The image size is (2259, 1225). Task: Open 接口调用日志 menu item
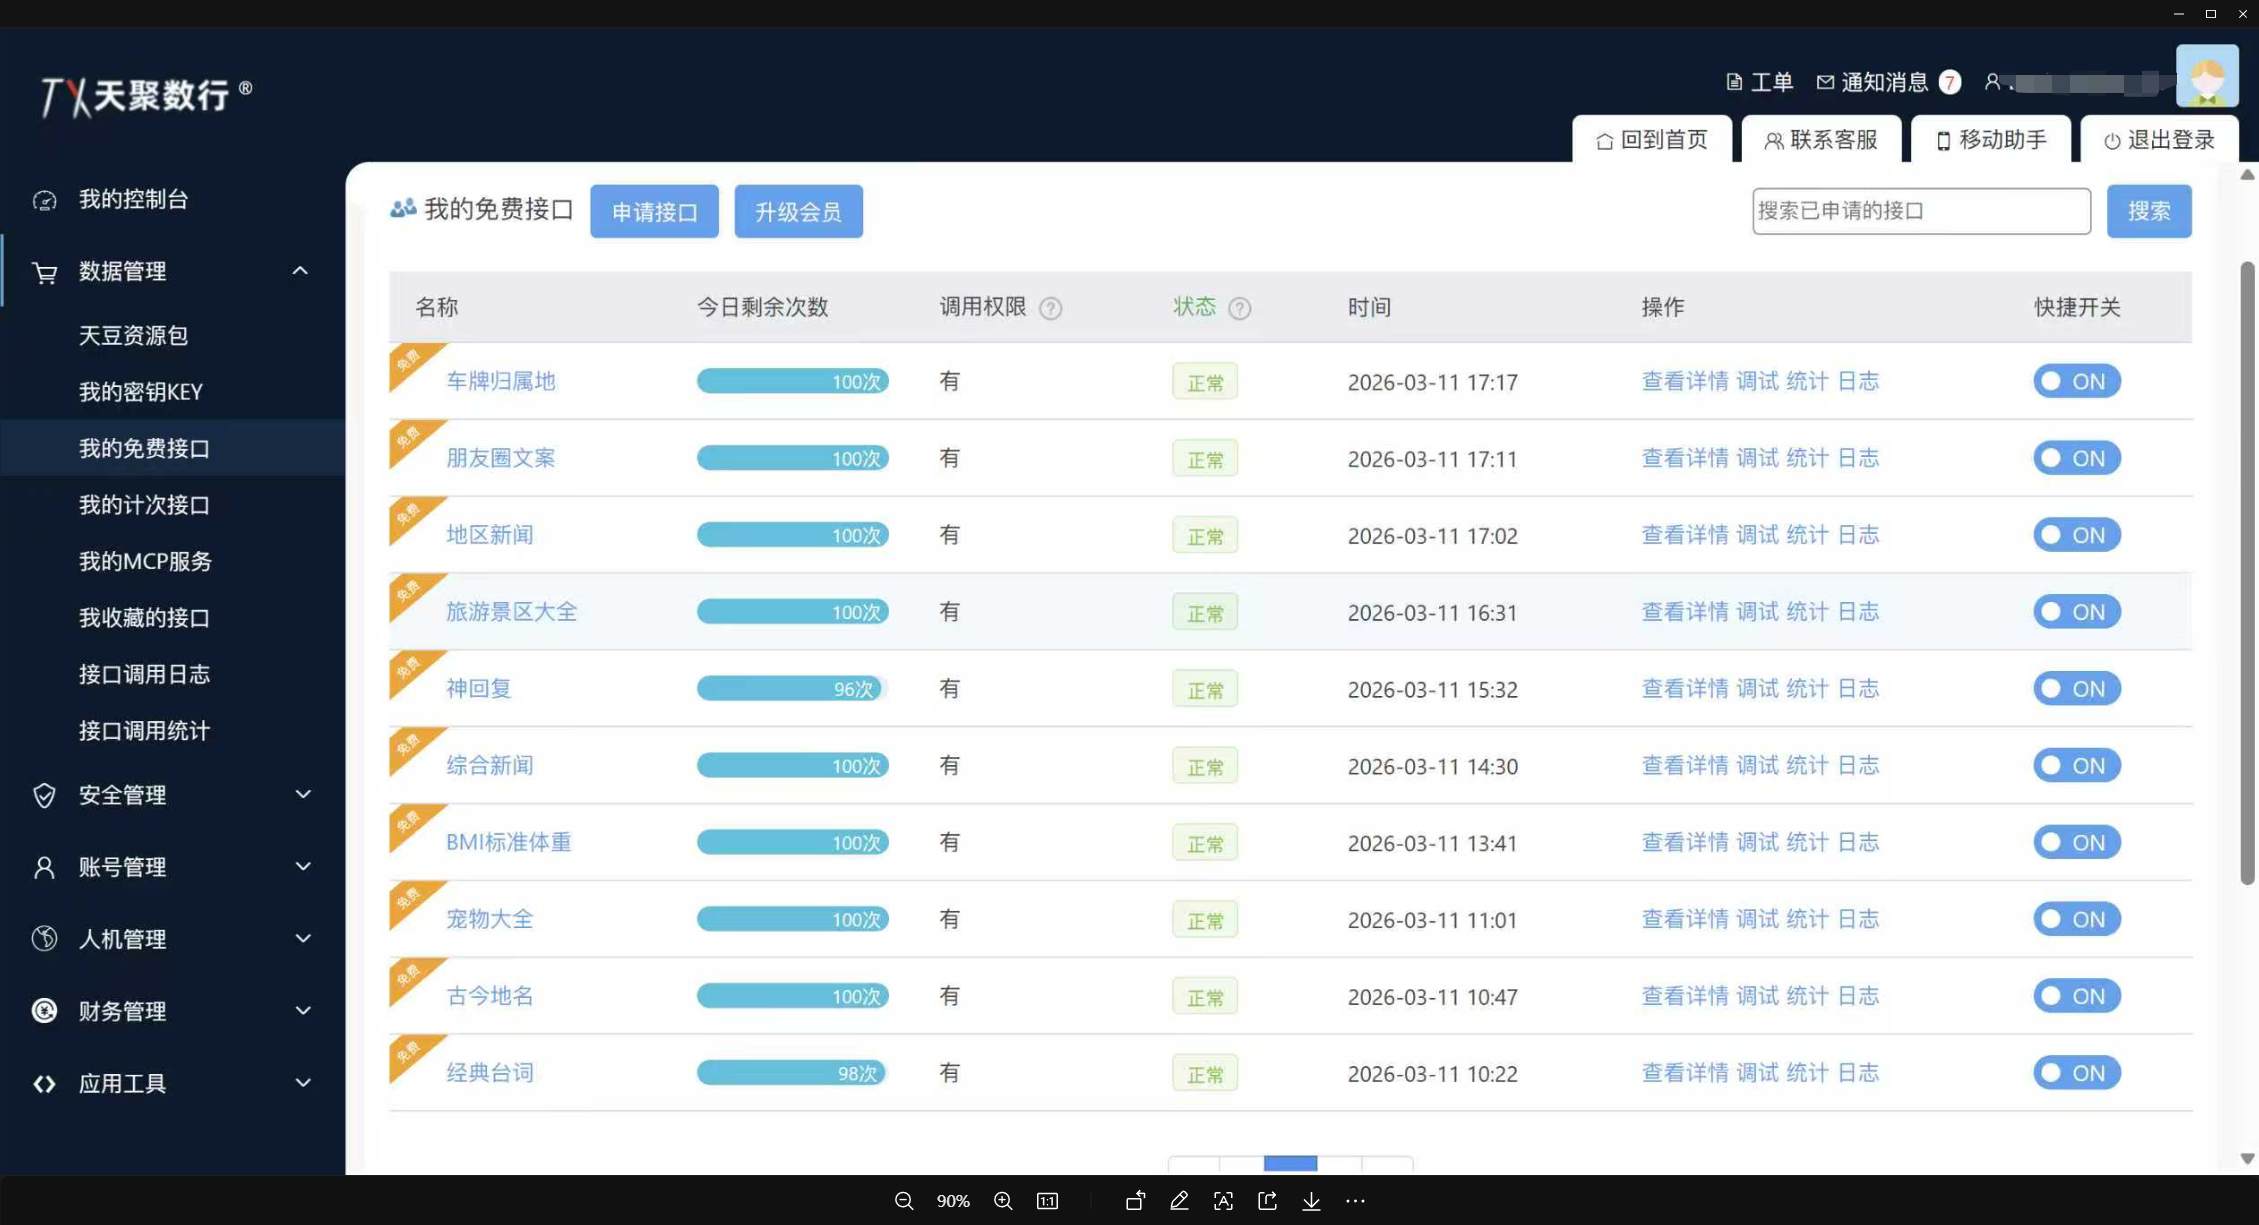pos(145,674)
